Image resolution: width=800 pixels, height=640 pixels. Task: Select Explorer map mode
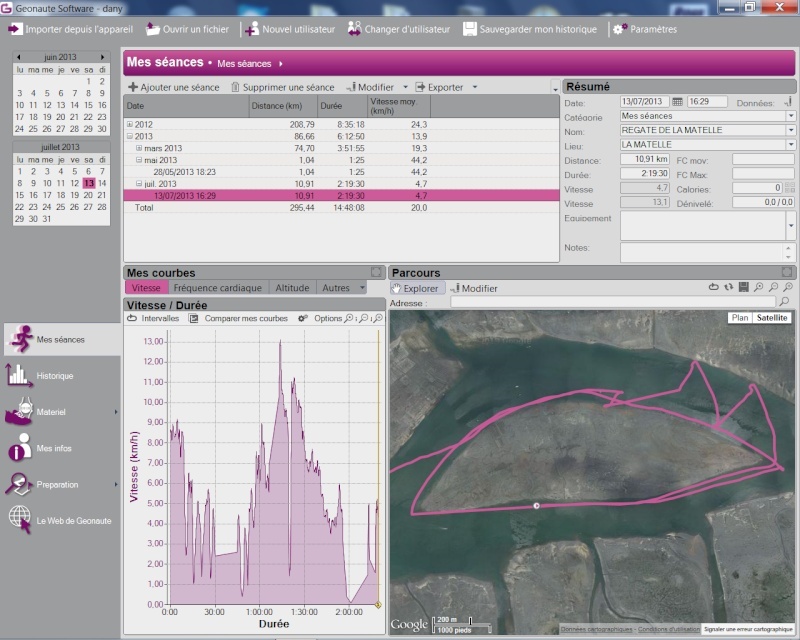[417, 288]
